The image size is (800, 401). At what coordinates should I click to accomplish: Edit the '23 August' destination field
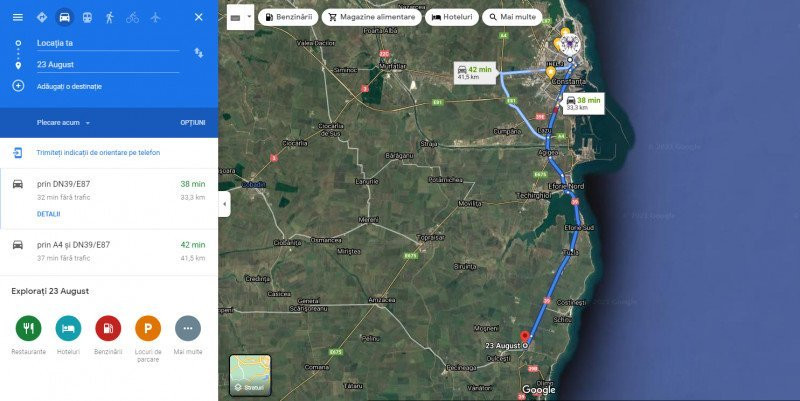tap(108, 65)
